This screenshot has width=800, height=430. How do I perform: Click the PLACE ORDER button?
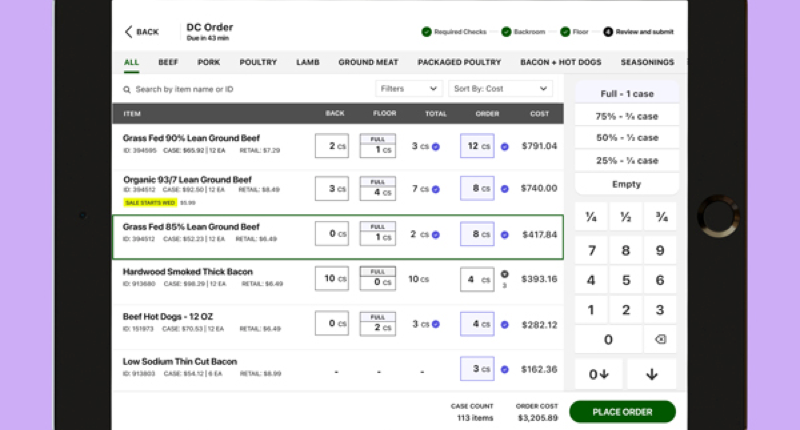coord(622,412)
